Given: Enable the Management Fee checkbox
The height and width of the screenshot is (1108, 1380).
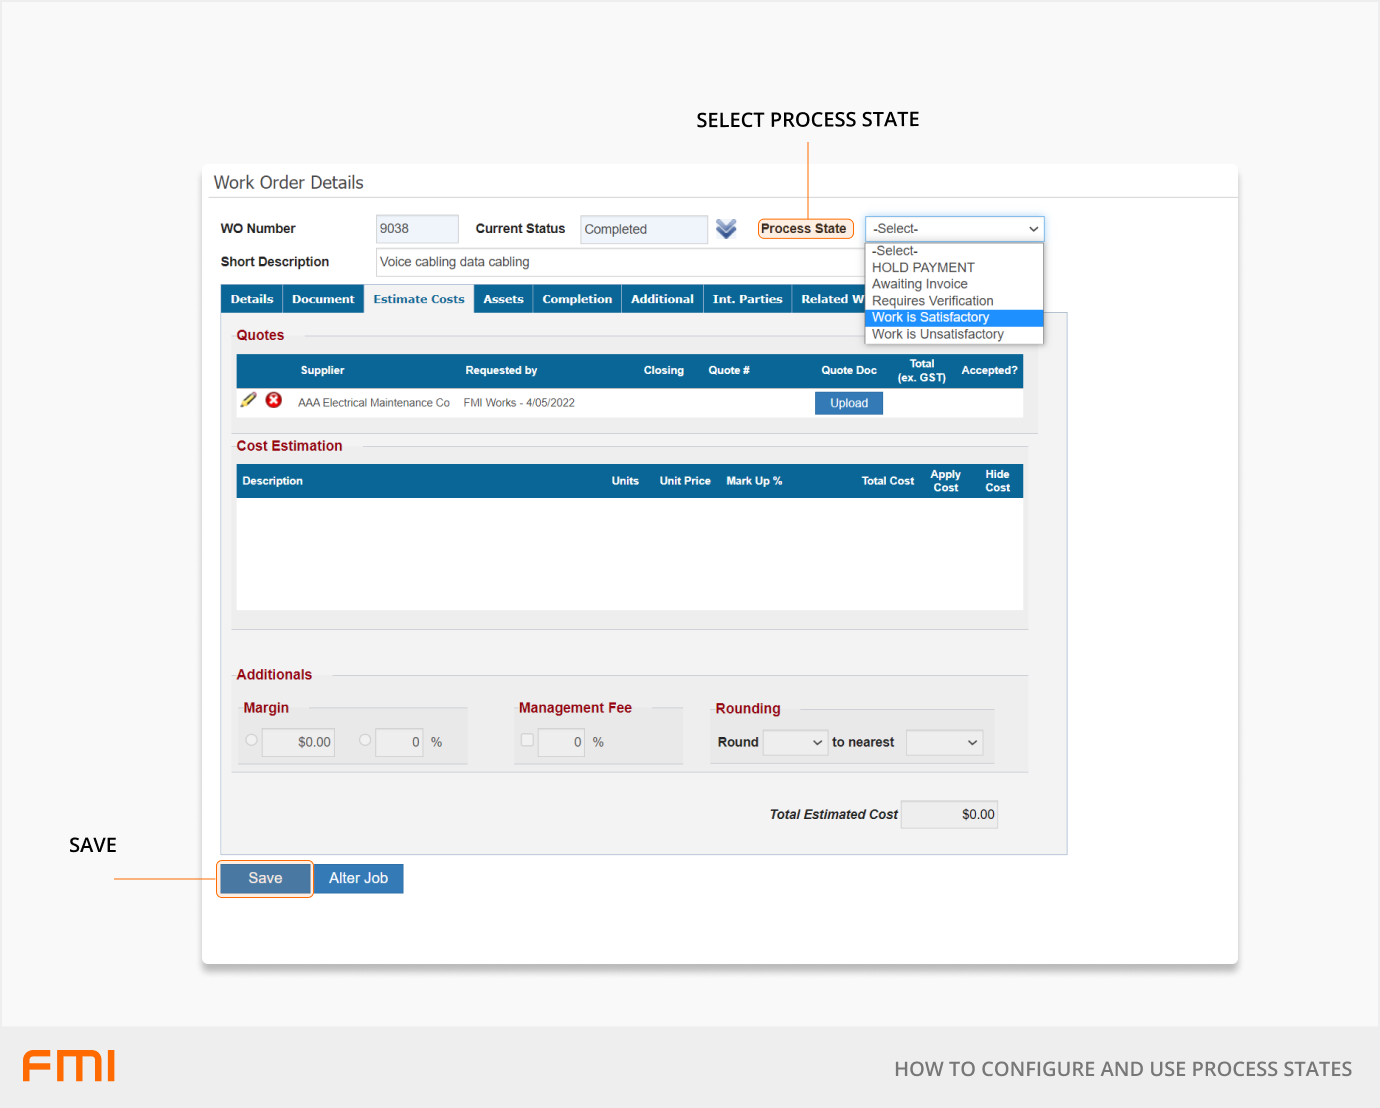Looking at the screenshot, I should pos(527,740).
